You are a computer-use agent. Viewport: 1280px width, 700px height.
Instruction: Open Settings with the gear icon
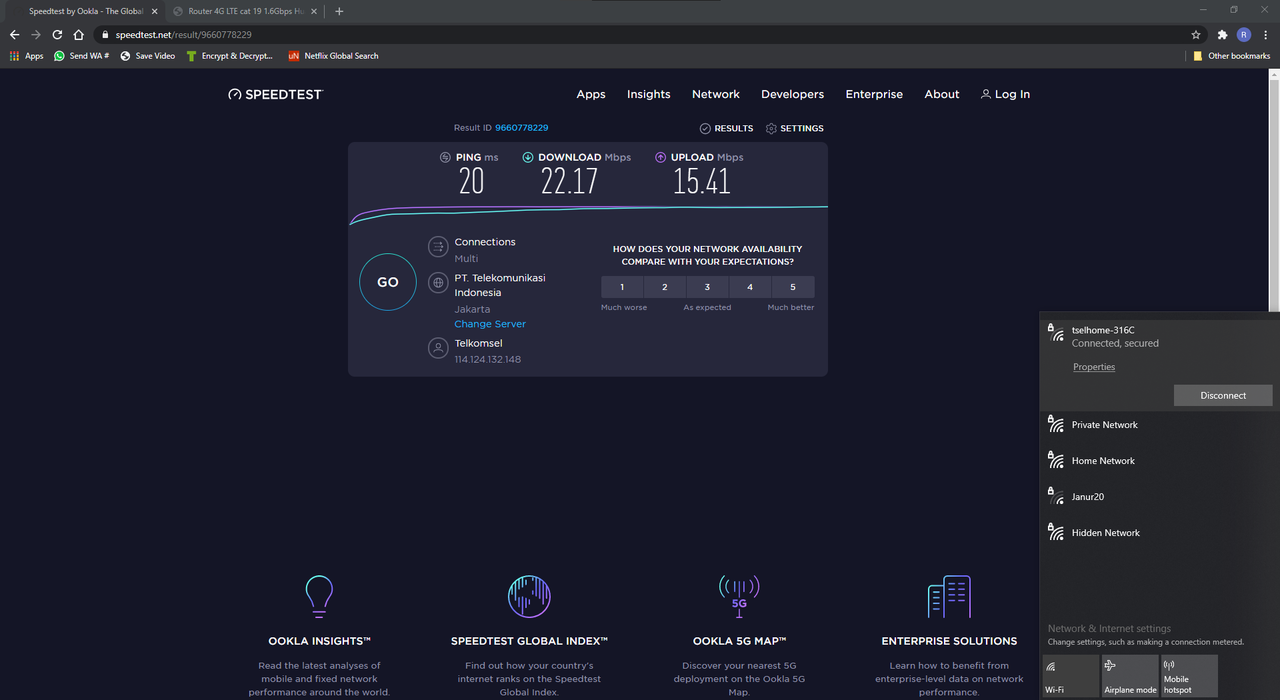771,128
